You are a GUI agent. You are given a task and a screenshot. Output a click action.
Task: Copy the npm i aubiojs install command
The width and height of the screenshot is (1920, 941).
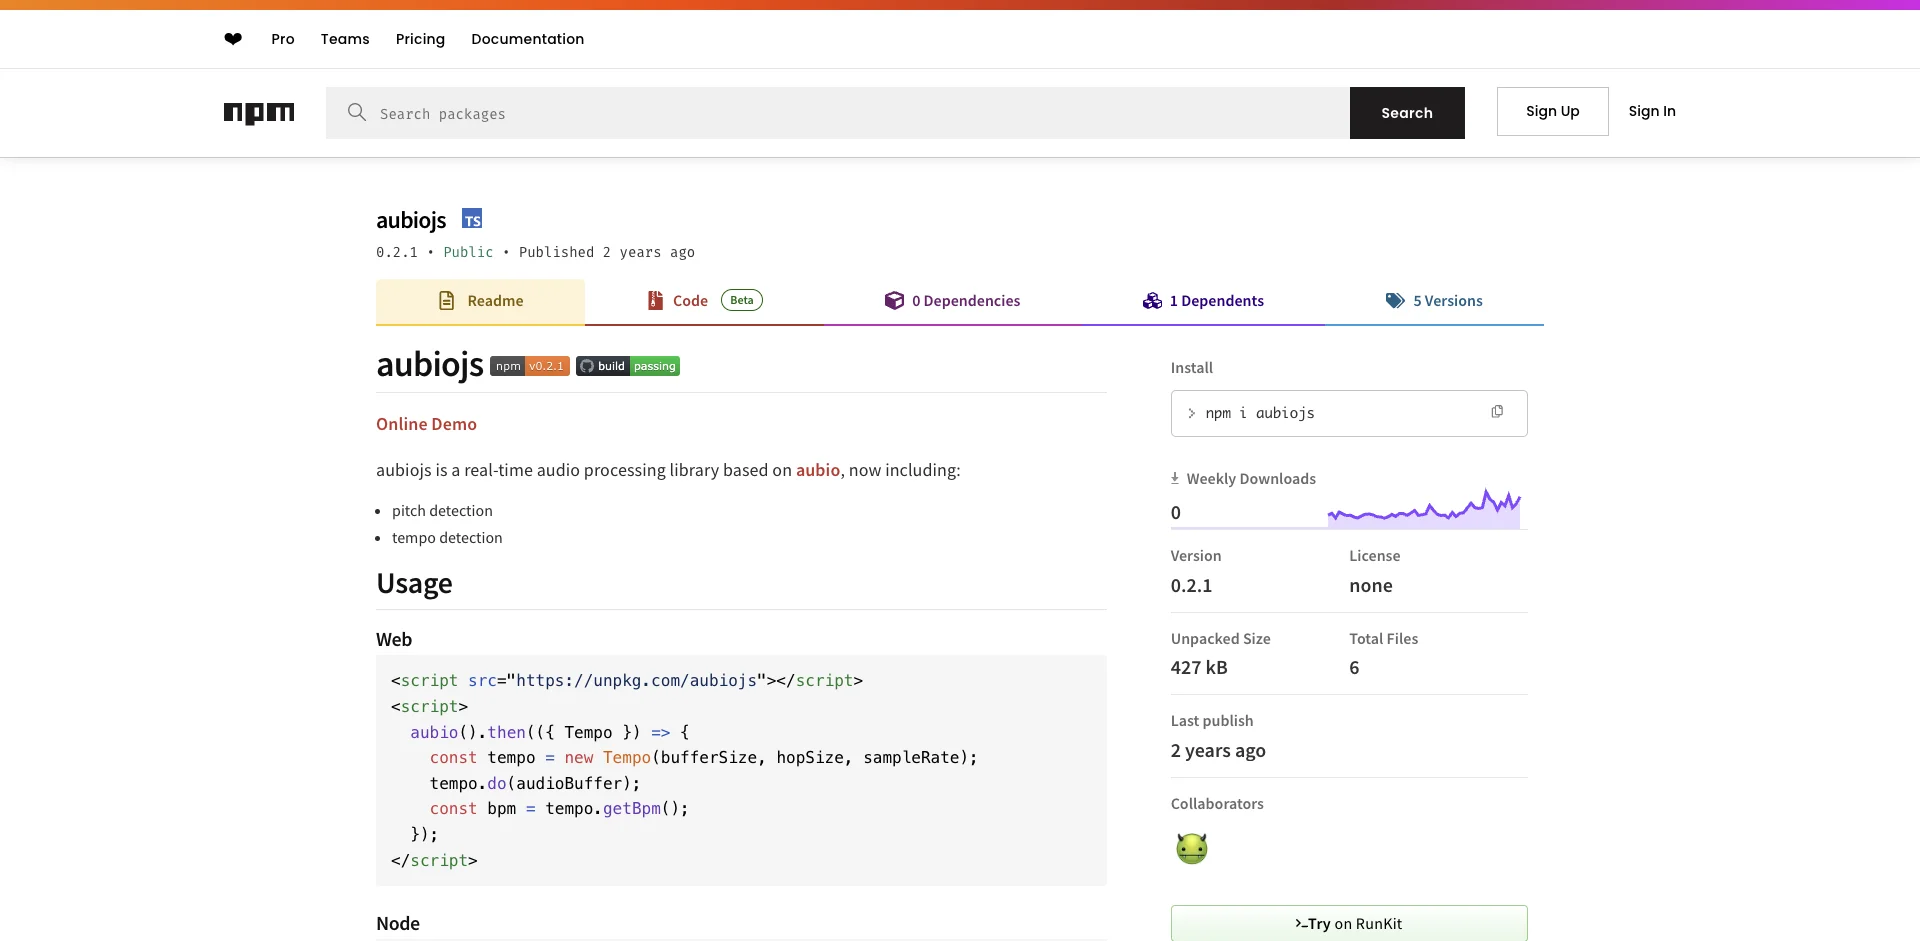click(1497, 412)
